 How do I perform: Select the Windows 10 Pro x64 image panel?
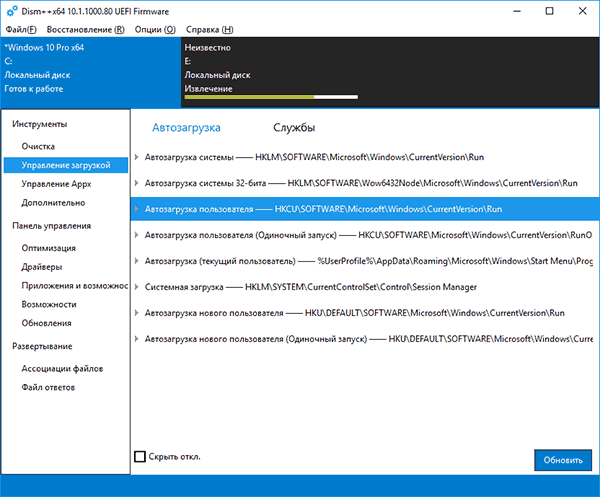(91, 72)
